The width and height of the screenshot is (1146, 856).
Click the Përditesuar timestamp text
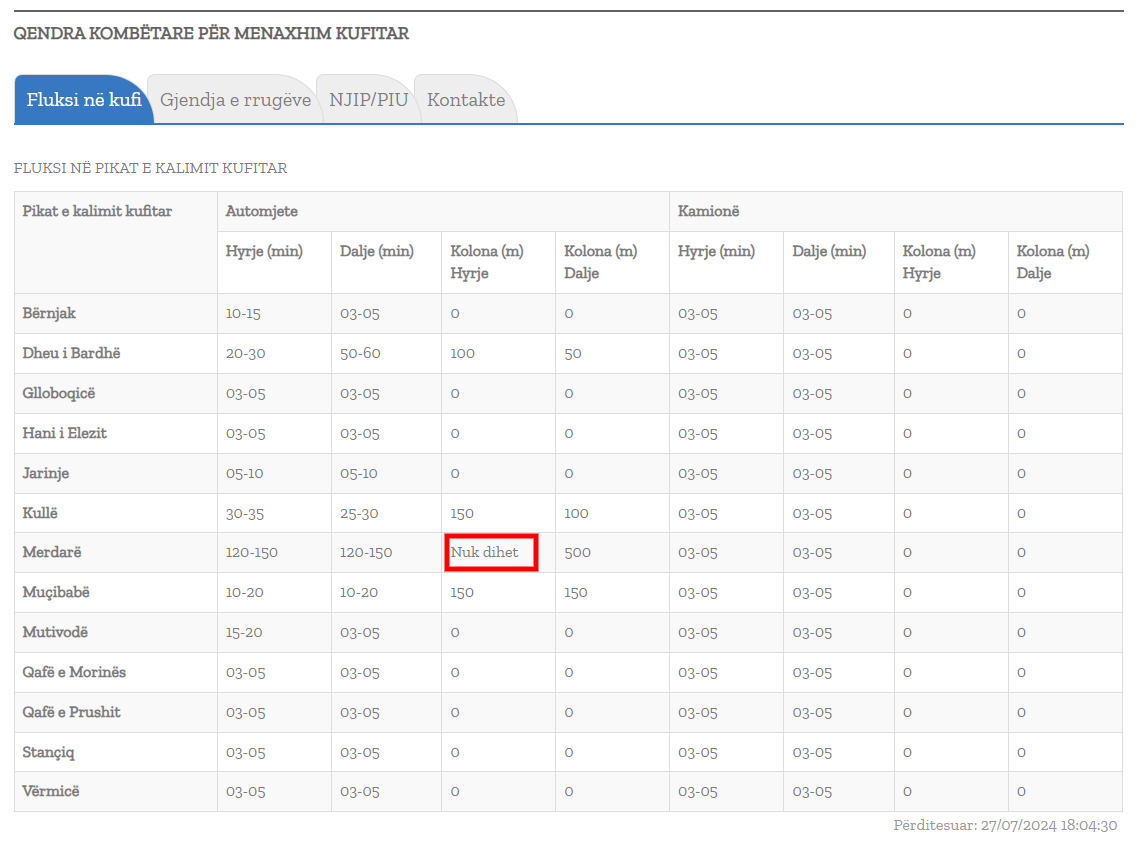click(x=1005, y=825)
